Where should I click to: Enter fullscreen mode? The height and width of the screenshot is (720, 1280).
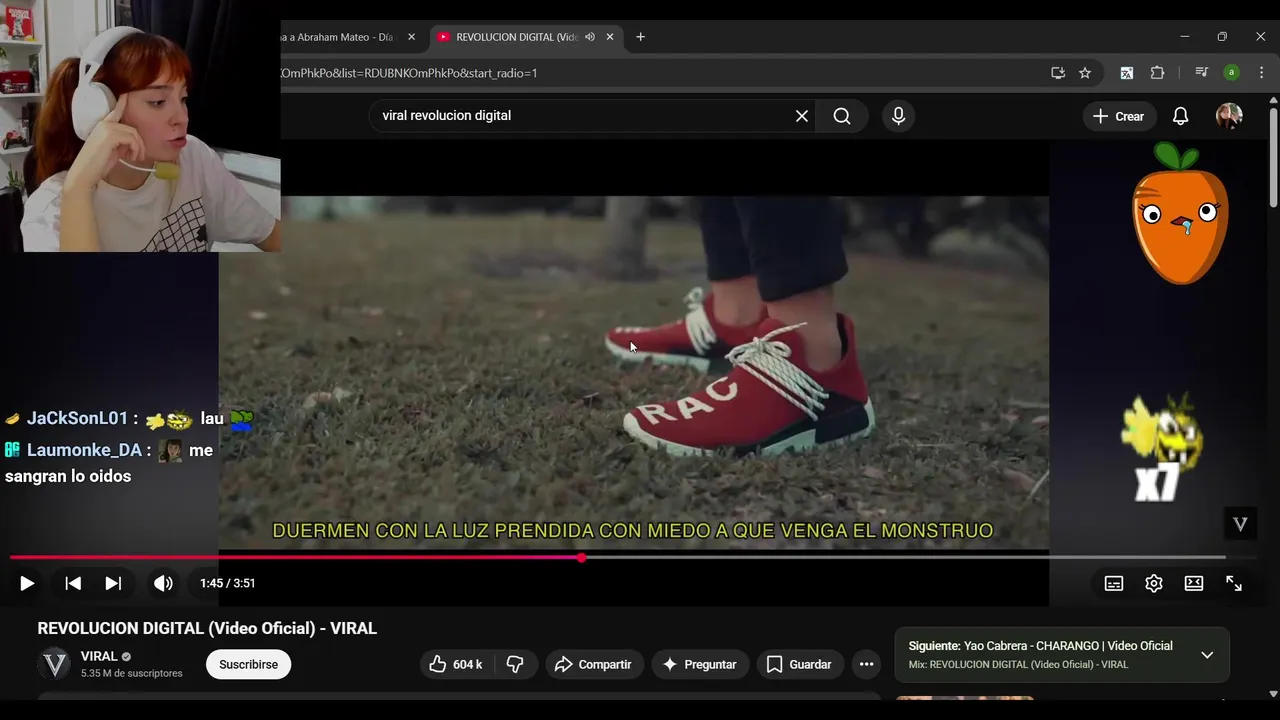[1234, 583]
